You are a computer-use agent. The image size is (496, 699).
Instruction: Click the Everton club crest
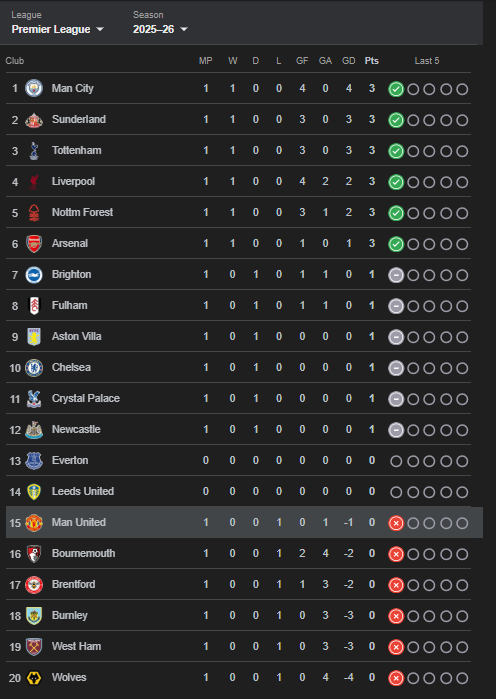click(x=34, y=461)
